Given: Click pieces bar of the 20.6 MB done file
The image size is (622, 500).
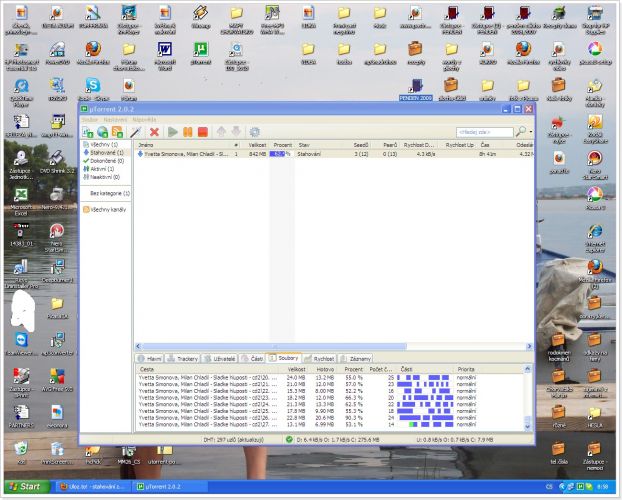Looking at the screenshot, I should click(x=425, y=418).
